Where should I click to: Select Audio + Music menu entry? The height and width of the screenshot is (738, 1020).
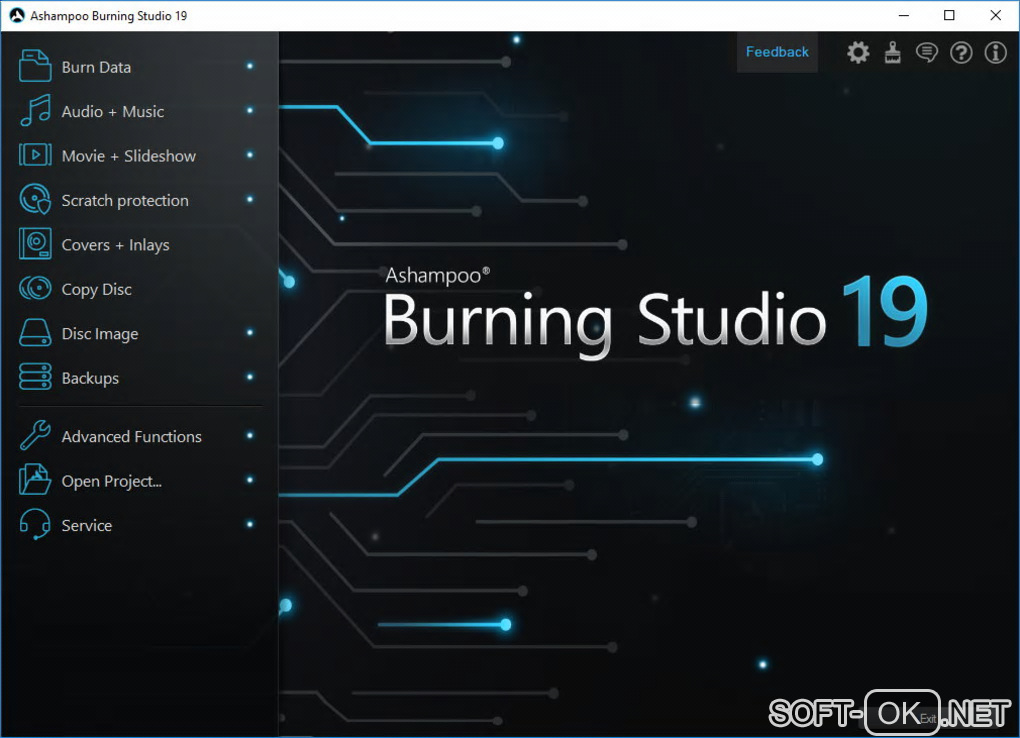pos(140,111)
